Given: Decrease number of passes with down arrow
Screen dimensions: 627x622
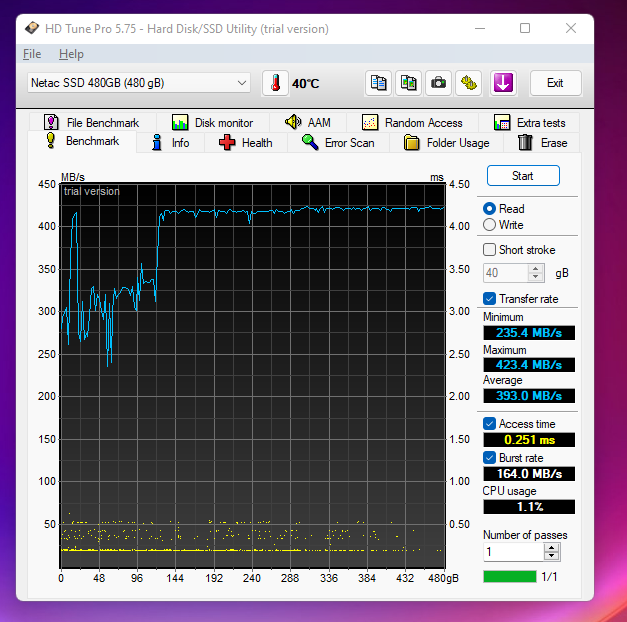Looking at the screenshot, I should [x=551, y=556].
